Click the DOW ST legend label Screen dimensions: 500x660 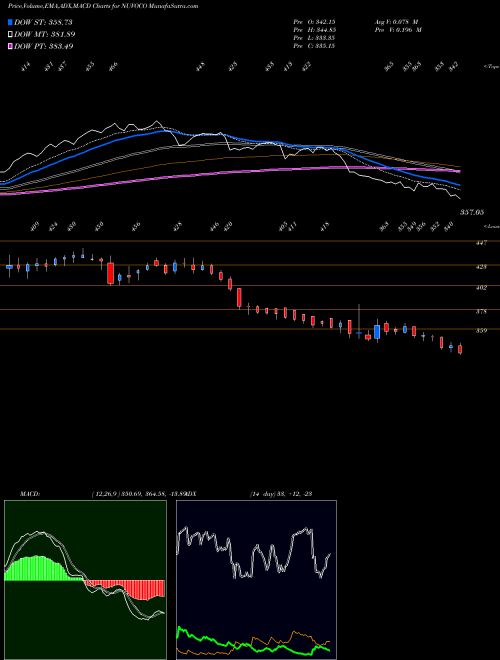[43, 22]
